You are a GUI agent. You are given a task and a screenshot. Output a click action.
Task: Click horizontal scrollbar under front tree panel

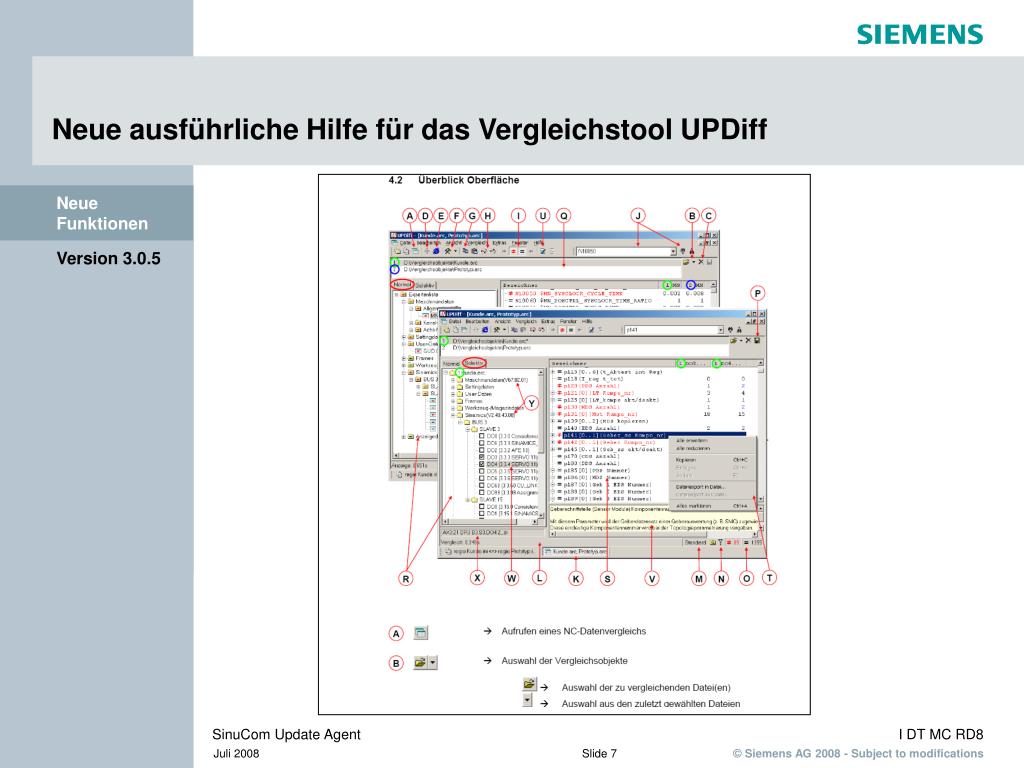490,522
